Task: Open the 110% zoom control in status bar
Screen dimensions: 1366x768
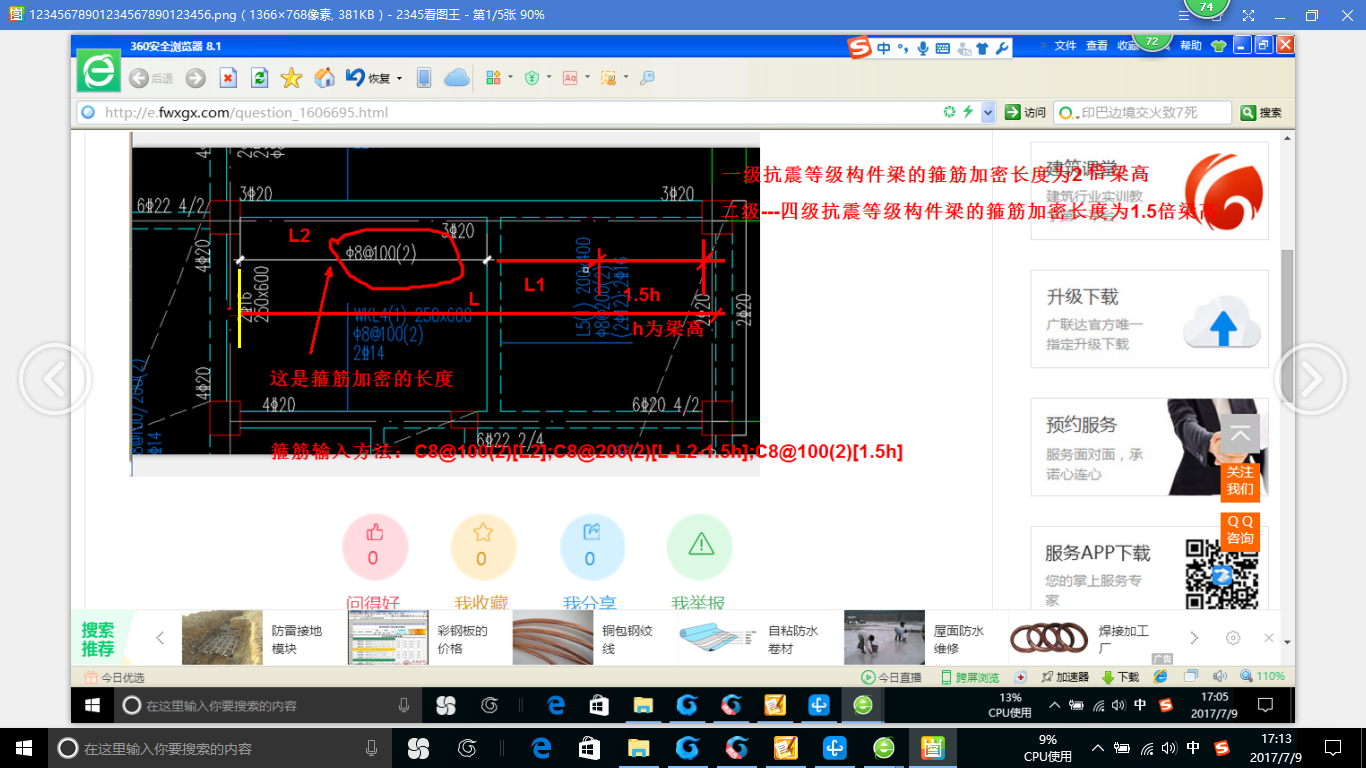Action: coord(1263,677)
